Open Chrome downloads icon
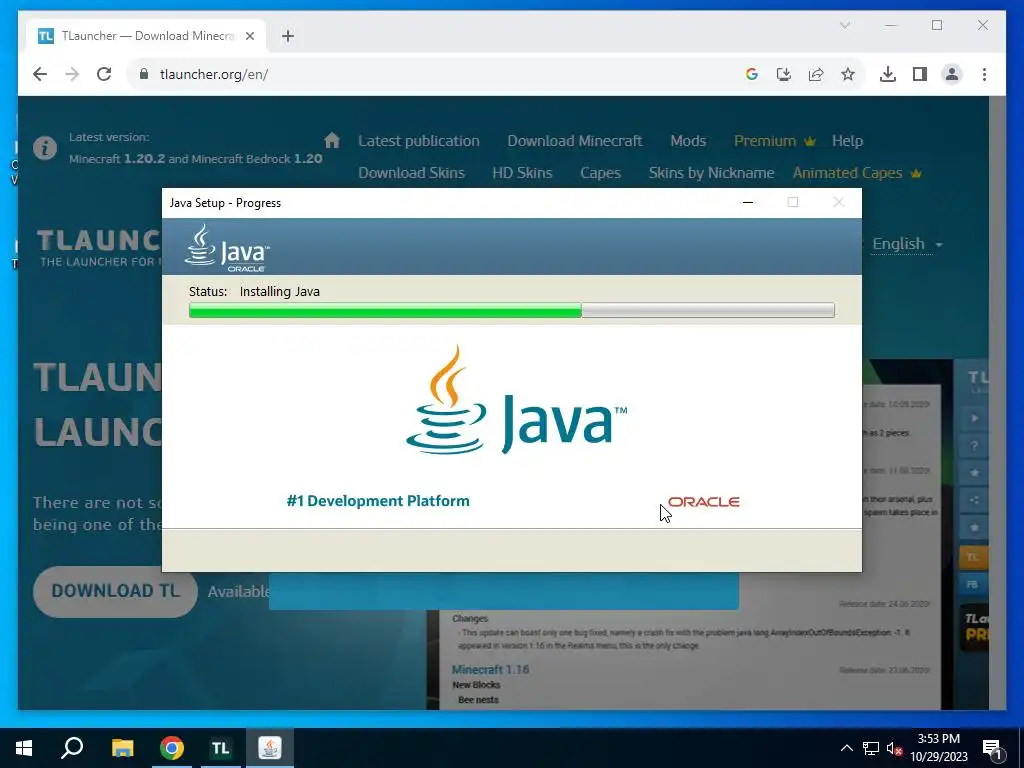1024x768 pixels. [x=888, y=74]
